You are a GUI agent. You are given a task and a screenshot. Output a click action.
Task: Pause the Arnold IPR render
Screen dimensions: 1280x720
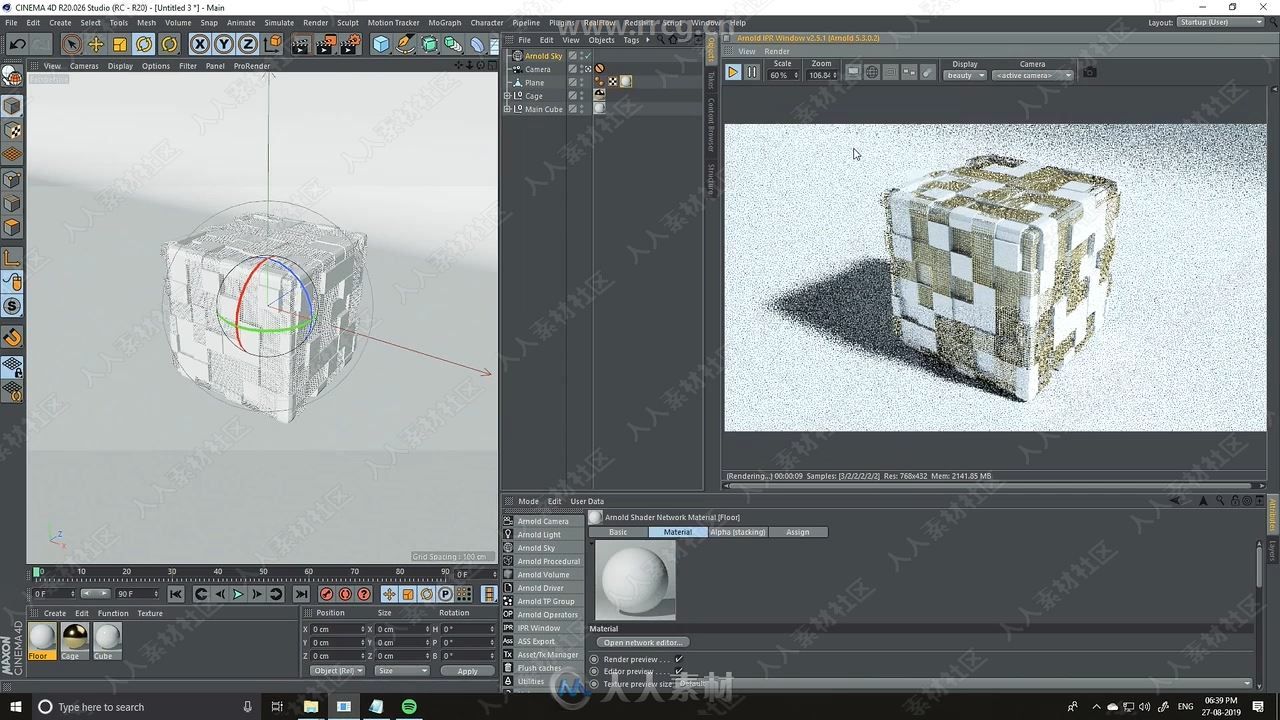pos(751,72)
